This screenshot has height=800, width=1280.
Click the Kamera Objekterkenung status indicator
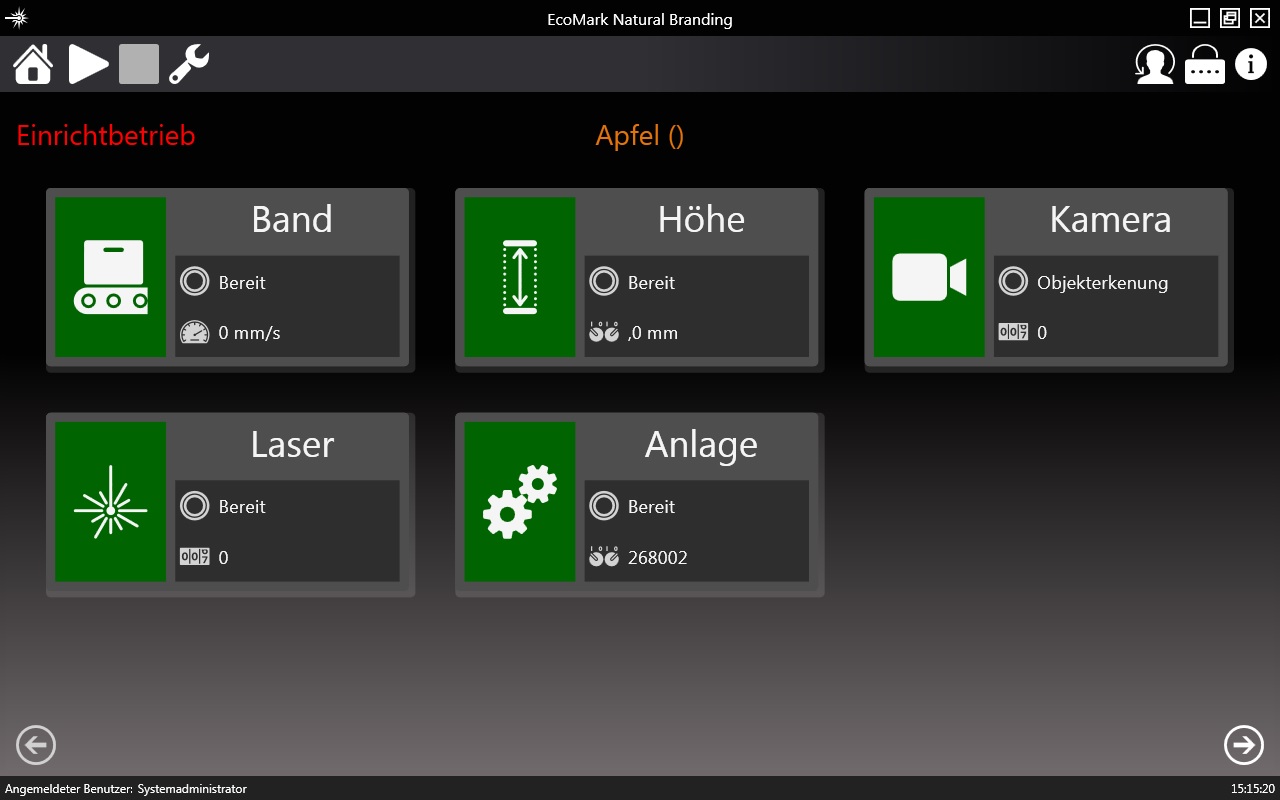[1013, 282]
